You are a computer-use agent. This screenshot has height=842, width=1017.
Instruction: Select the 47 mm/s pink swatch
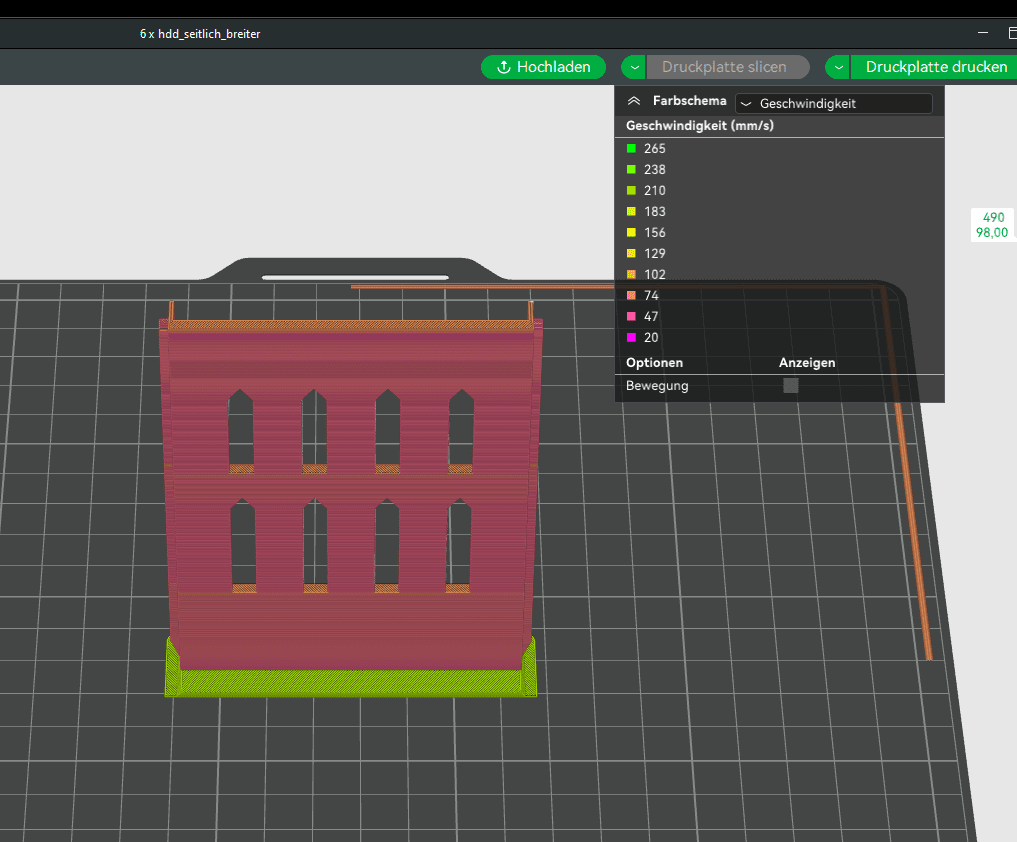pyautogui.click(x=631, y=317)
